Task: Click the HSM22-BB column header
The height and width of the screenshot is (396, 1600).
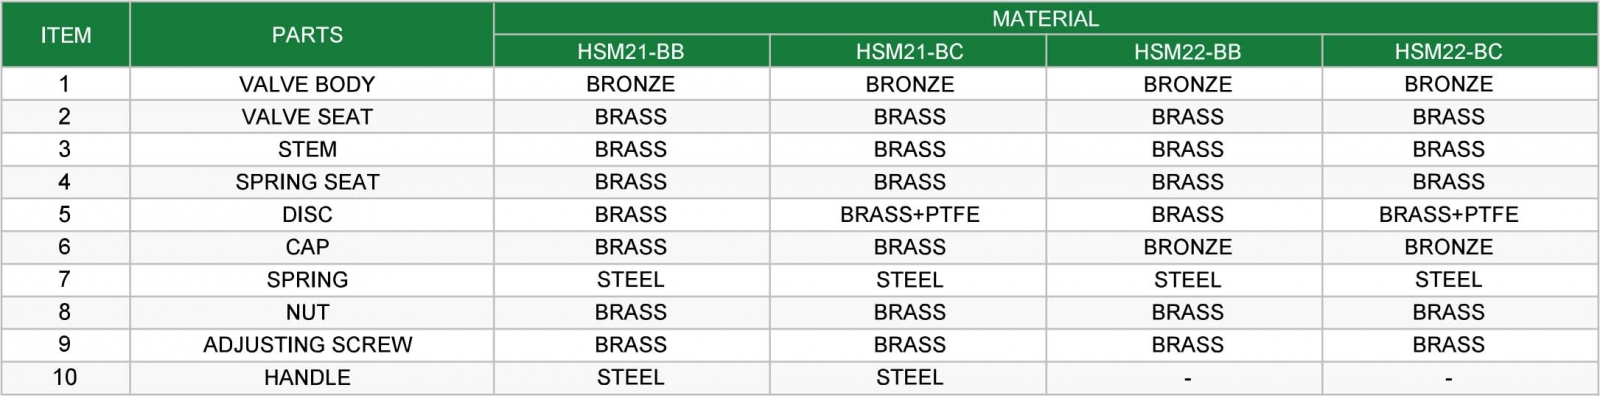Action: (x=1184, y=51)
